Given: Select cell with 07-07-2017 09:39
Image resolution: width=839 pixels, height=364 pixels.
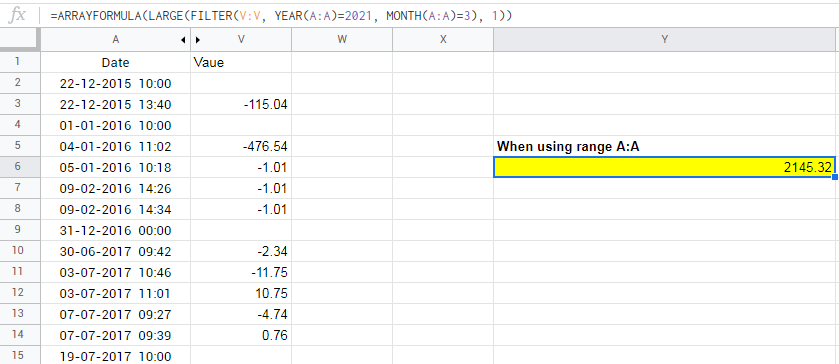Looking at the screenshot, I should click(116, 336).
